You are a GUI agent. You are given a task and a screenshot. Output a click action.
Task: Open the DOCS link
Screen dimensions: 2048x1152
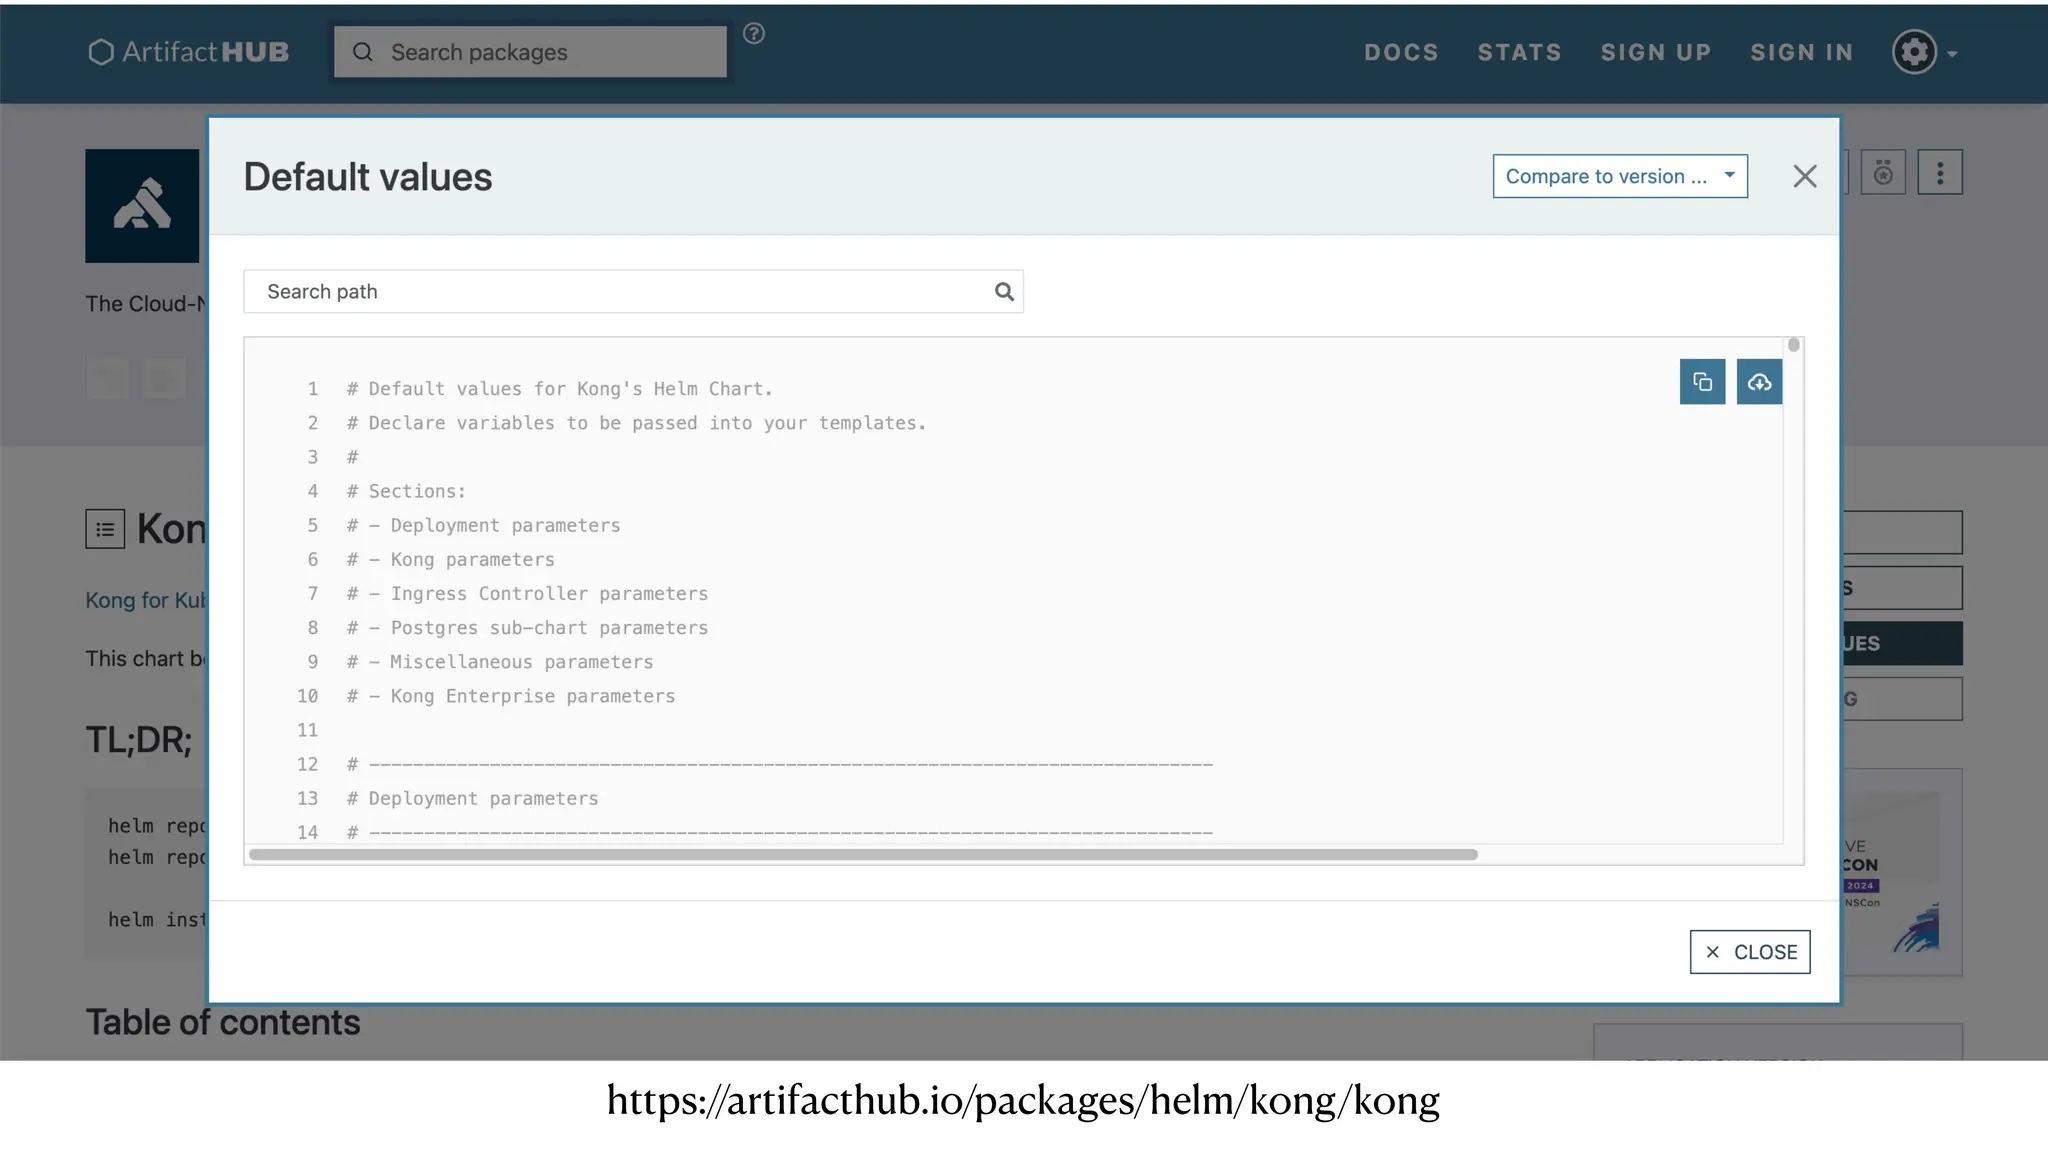tap(1401, 52)
